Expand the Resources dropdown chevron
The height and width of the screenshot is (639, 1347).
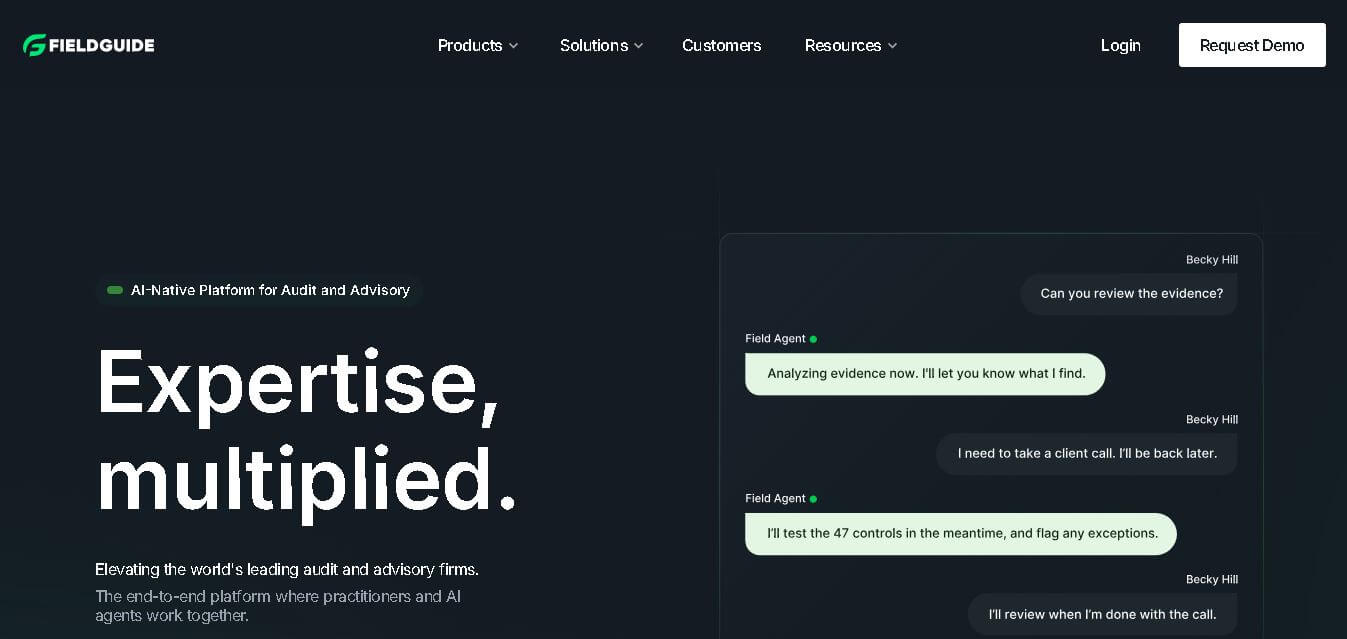pos(892,46)
